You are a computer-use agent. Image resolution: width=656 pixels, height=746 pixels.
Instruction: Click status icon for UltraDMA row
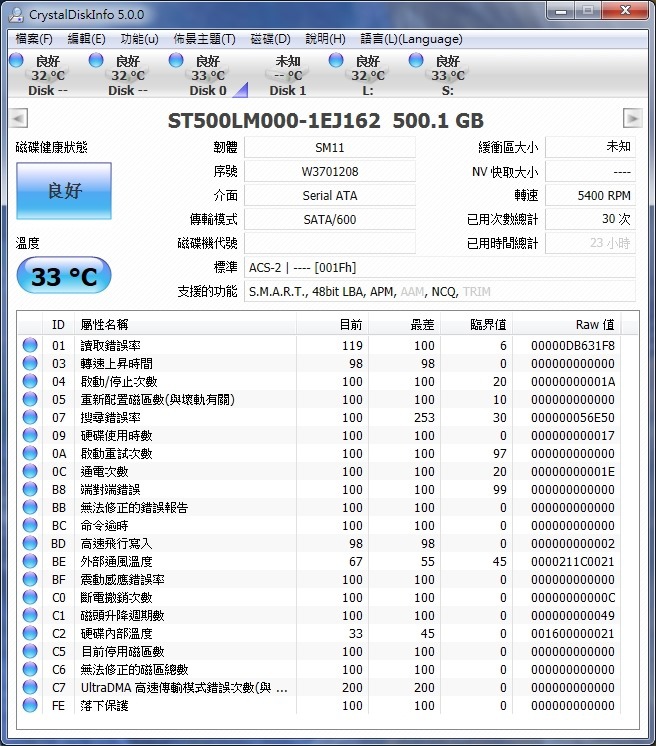30,687
